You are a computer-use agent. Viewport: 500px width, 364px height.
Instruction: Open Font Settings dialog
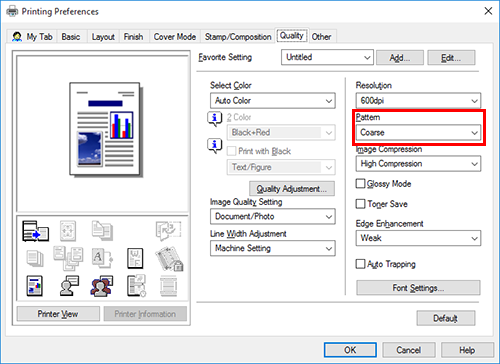pyautogui.click(x=418, y=288)
